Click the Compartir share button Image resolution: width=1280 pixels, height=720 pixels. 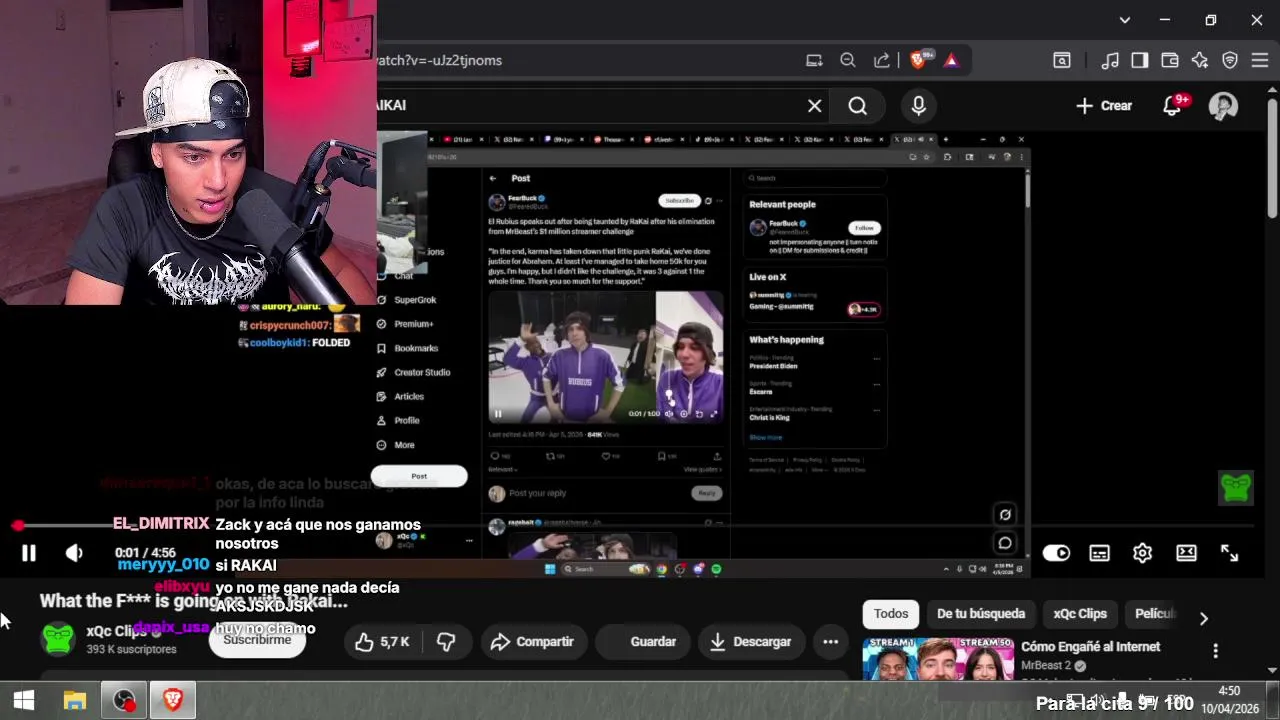[x=532, y=642]
